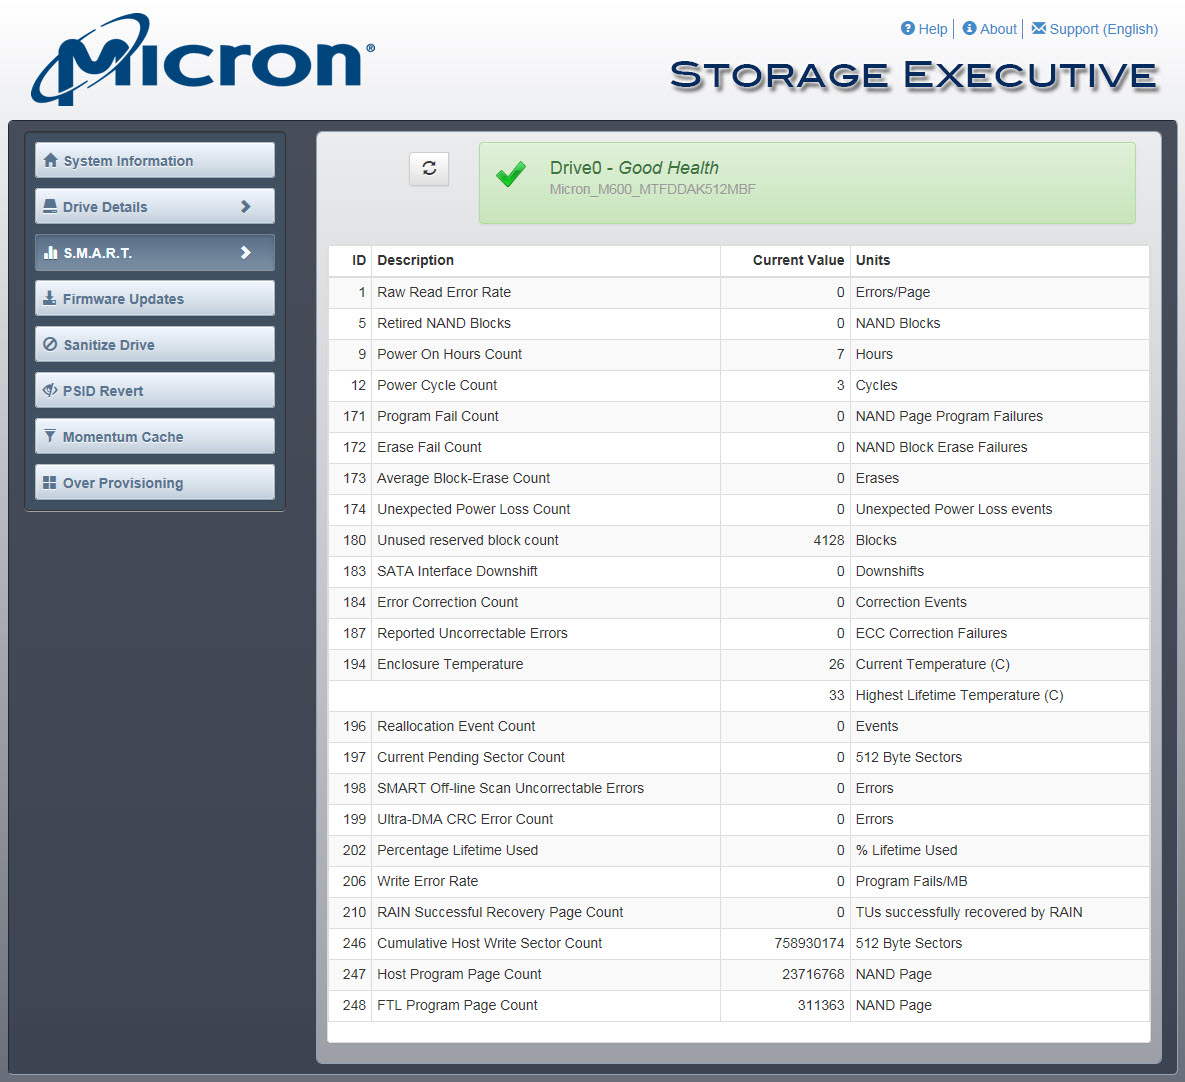
Task: Open Over Provisioning settings
Action: tap(155, 483)
